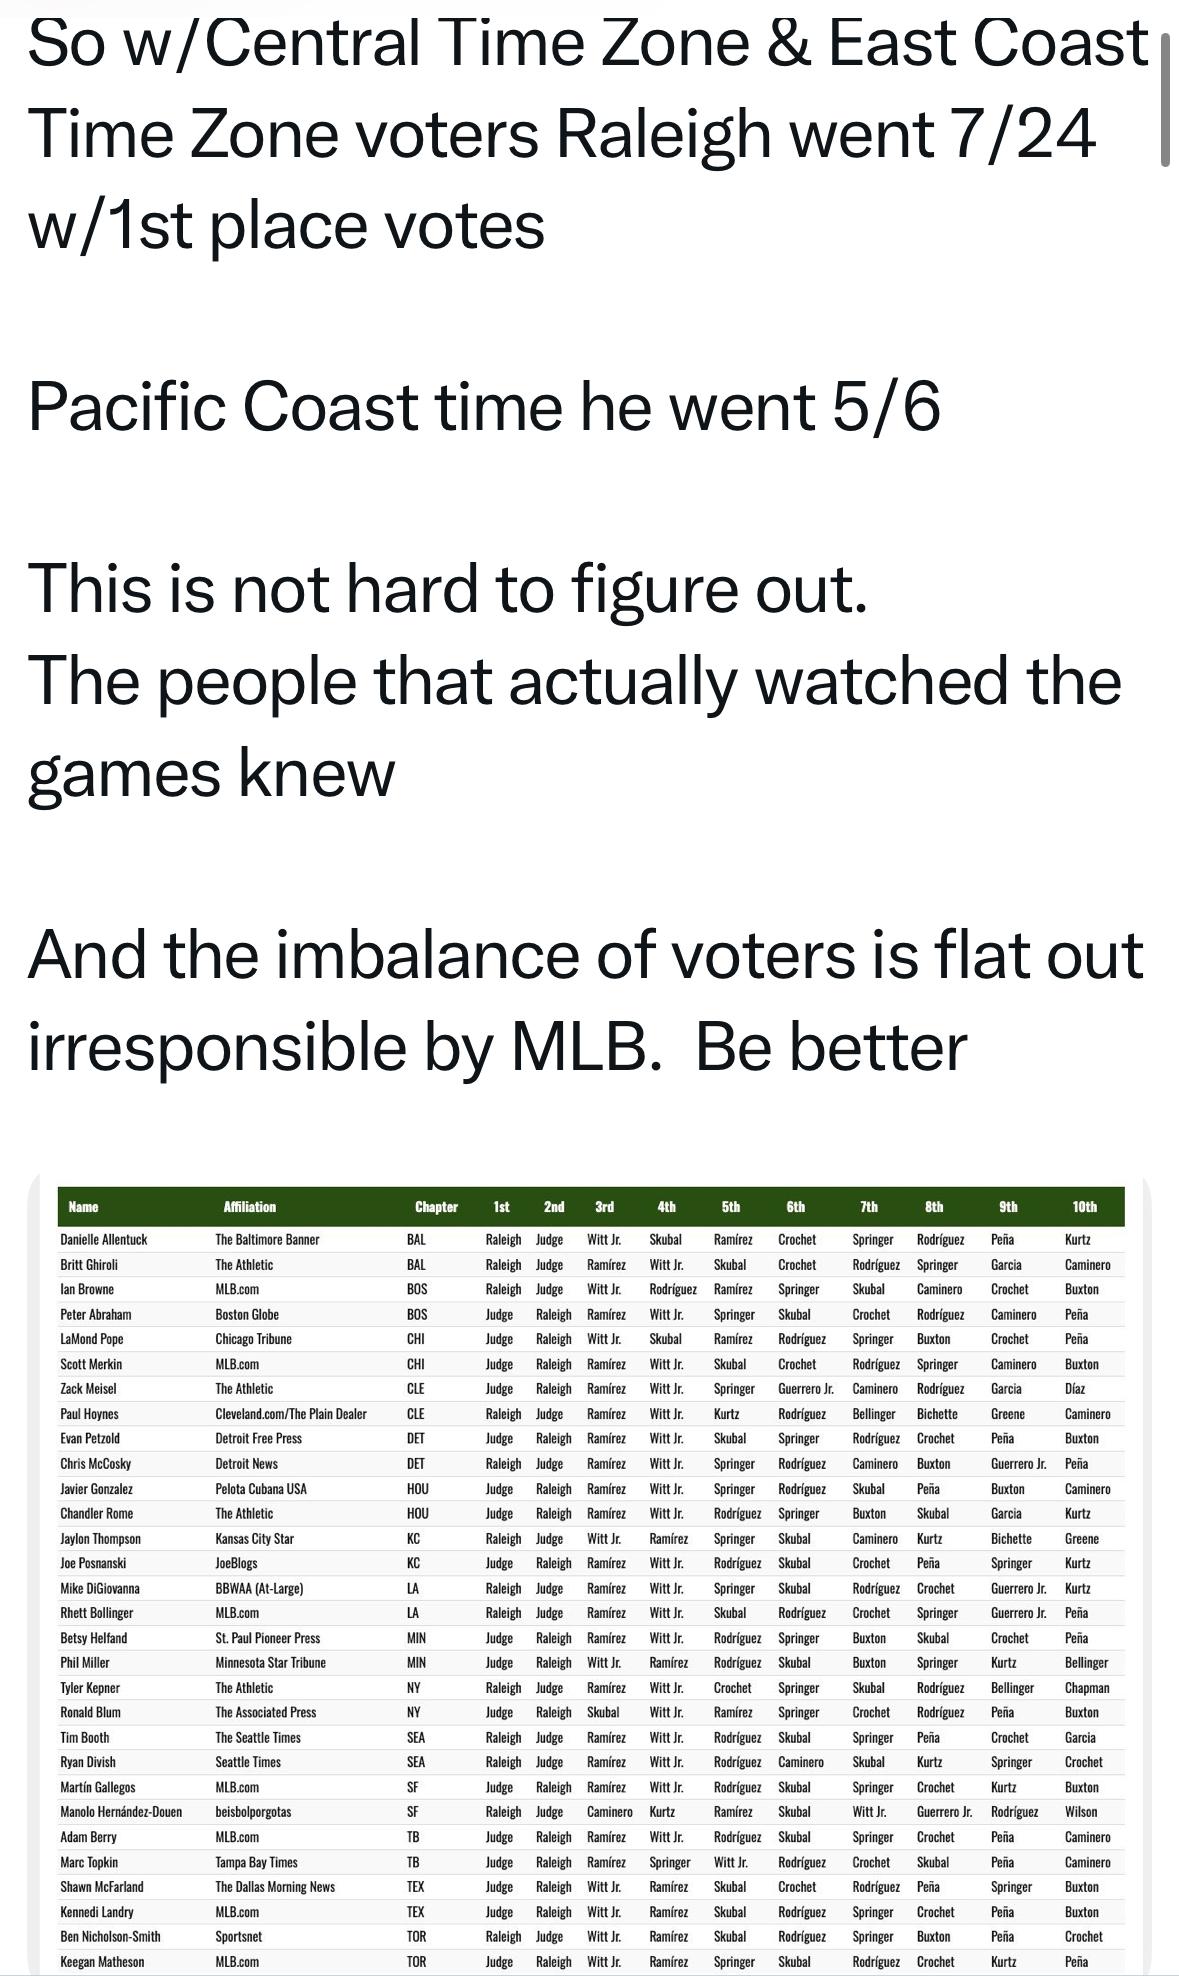1179x1976 pixels.
Task: Select The Dallas Morning News cell
Action: (275, 1887)
